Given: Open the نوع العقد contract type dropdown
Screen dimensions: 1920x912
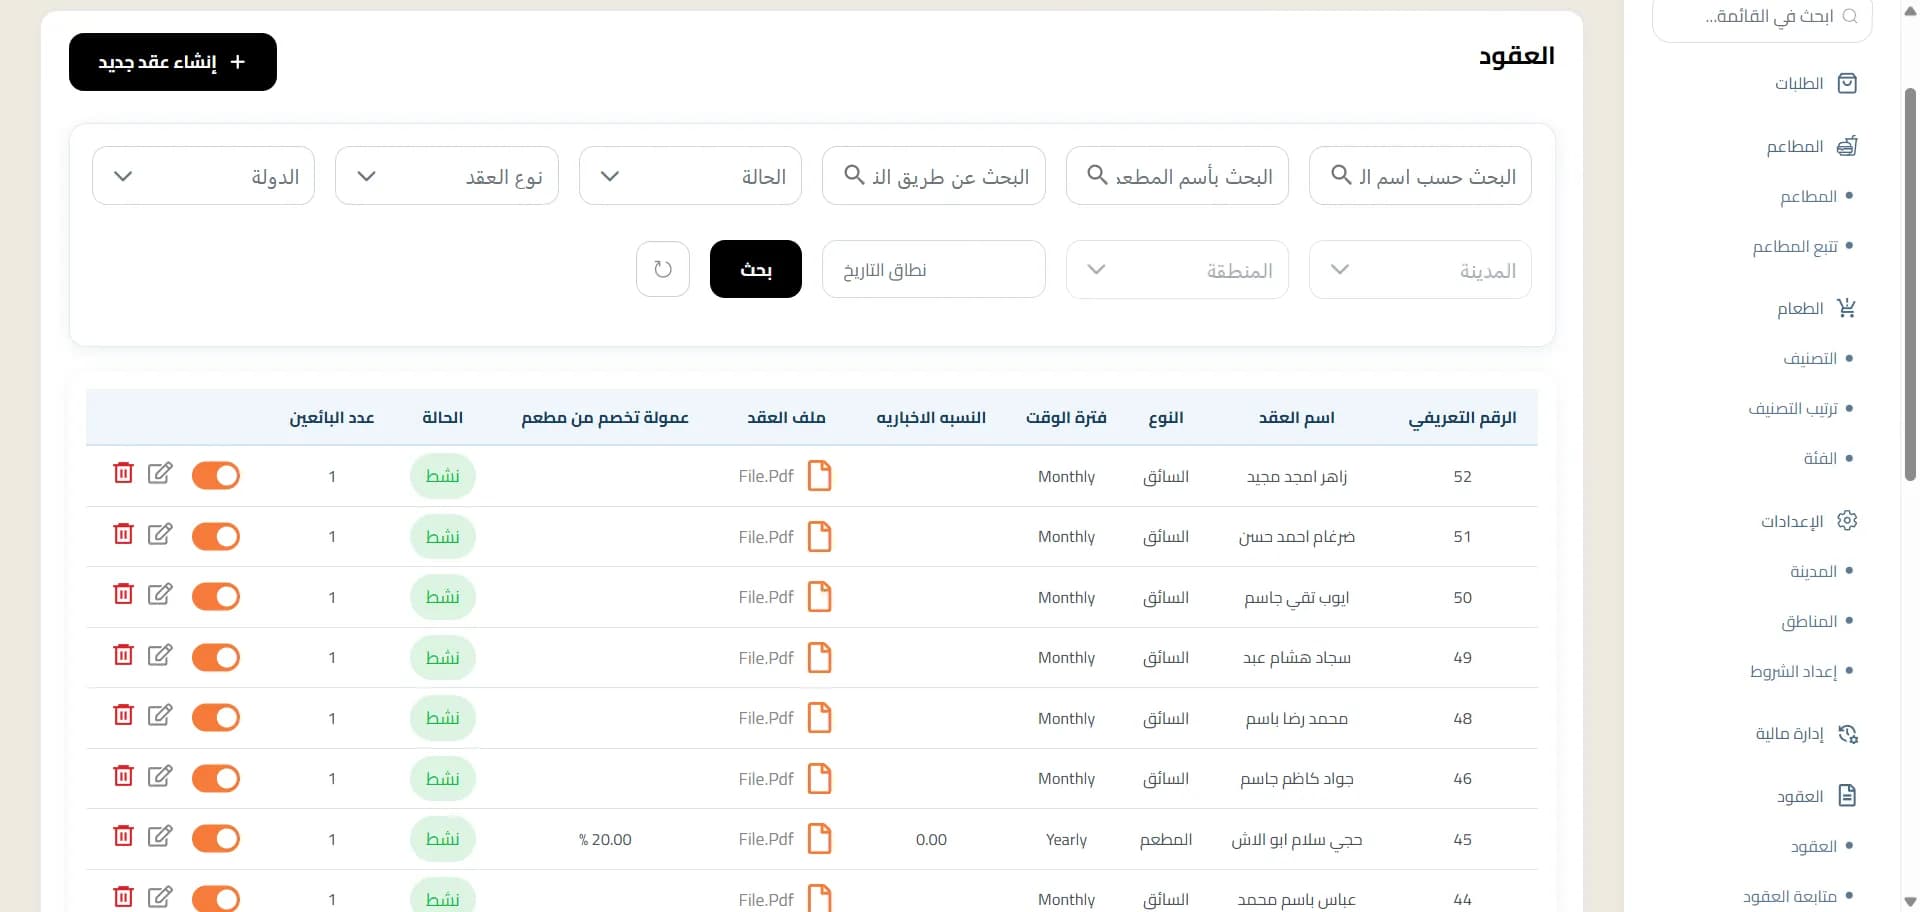Looking at the screenshot, I should click(x=447, y=176).
